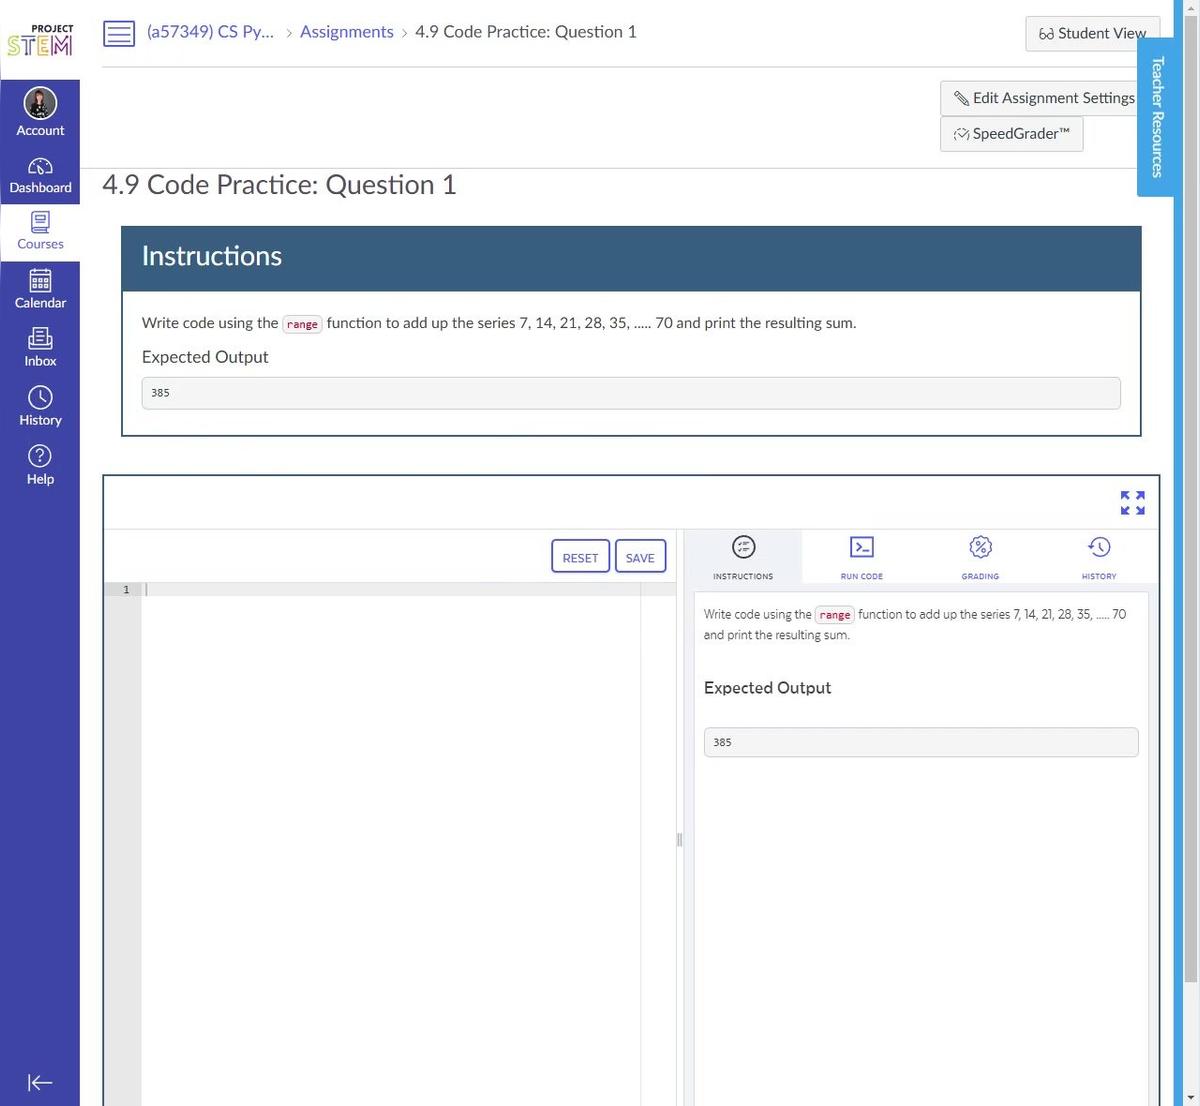Open the course navigation hamburger menu

pyautogui.click(x=119, y=33)
